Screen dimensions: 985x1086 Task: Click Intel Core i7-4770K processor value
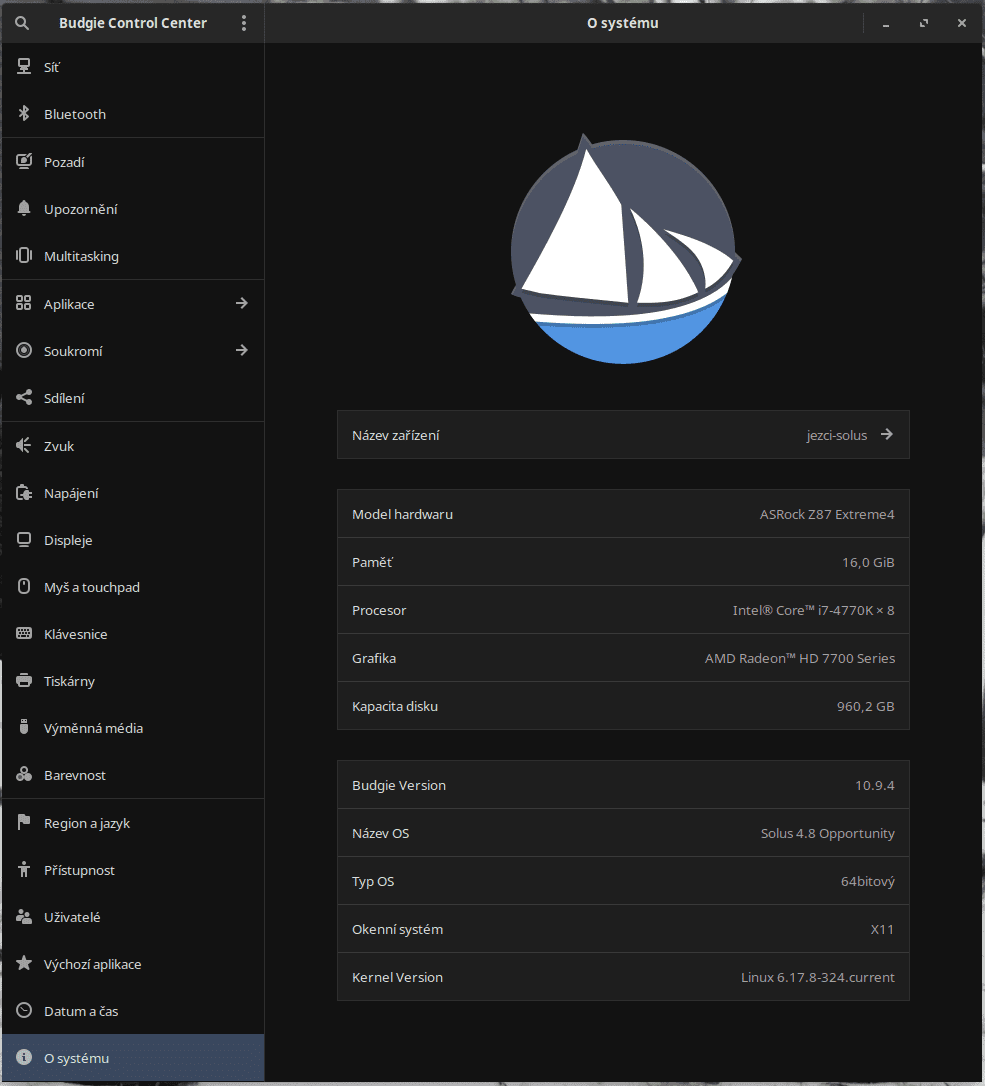coord(813,610)
